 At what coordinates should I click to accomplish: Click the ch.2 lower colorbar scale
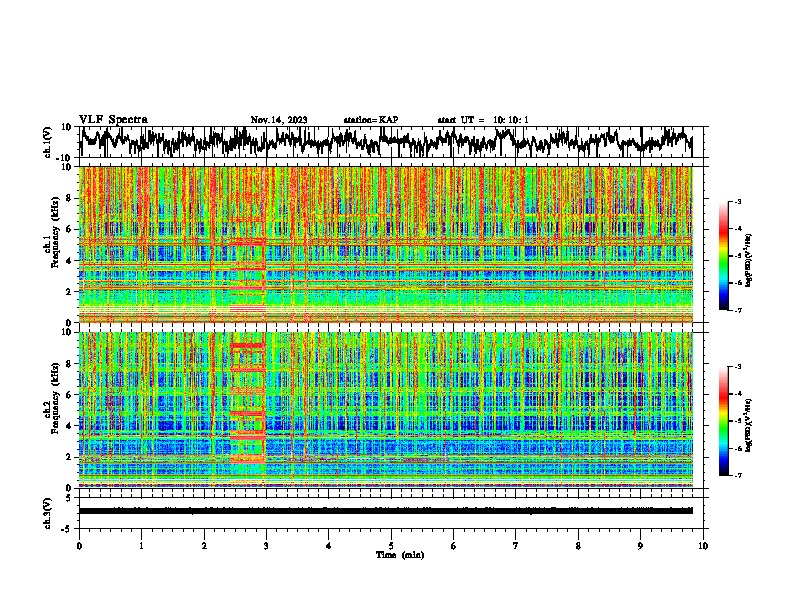point(723,421)
